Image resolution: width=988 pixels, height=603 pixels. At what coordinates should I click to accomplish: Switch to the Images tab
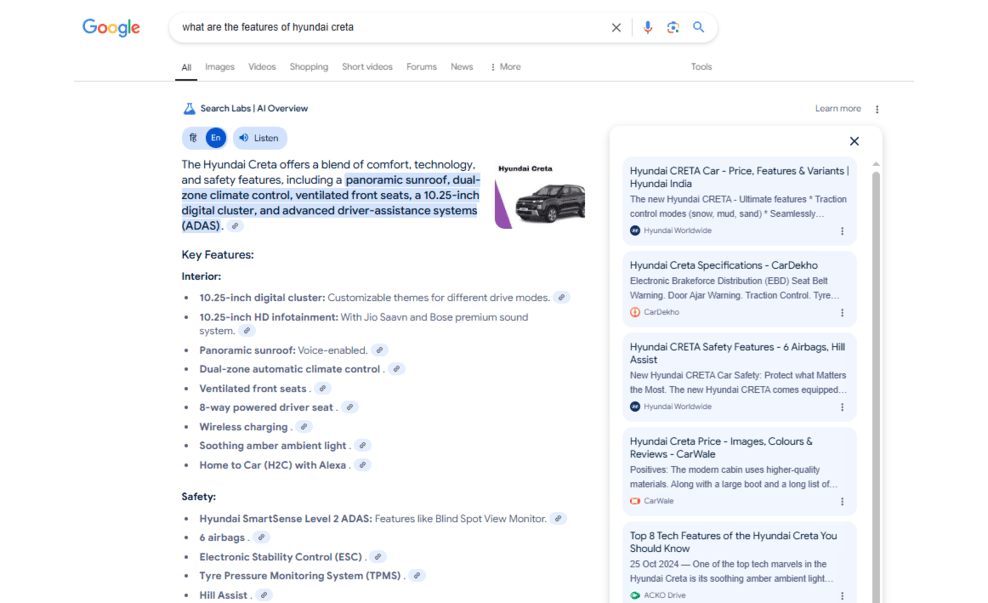[x=220, y=67]
